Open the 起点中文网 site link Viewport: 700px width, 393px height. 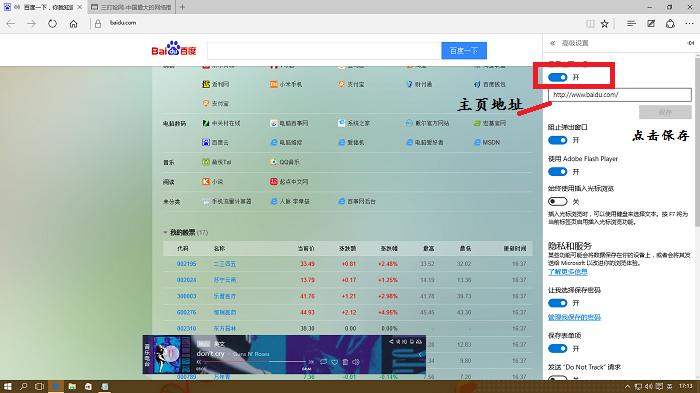tap(289, 182)
